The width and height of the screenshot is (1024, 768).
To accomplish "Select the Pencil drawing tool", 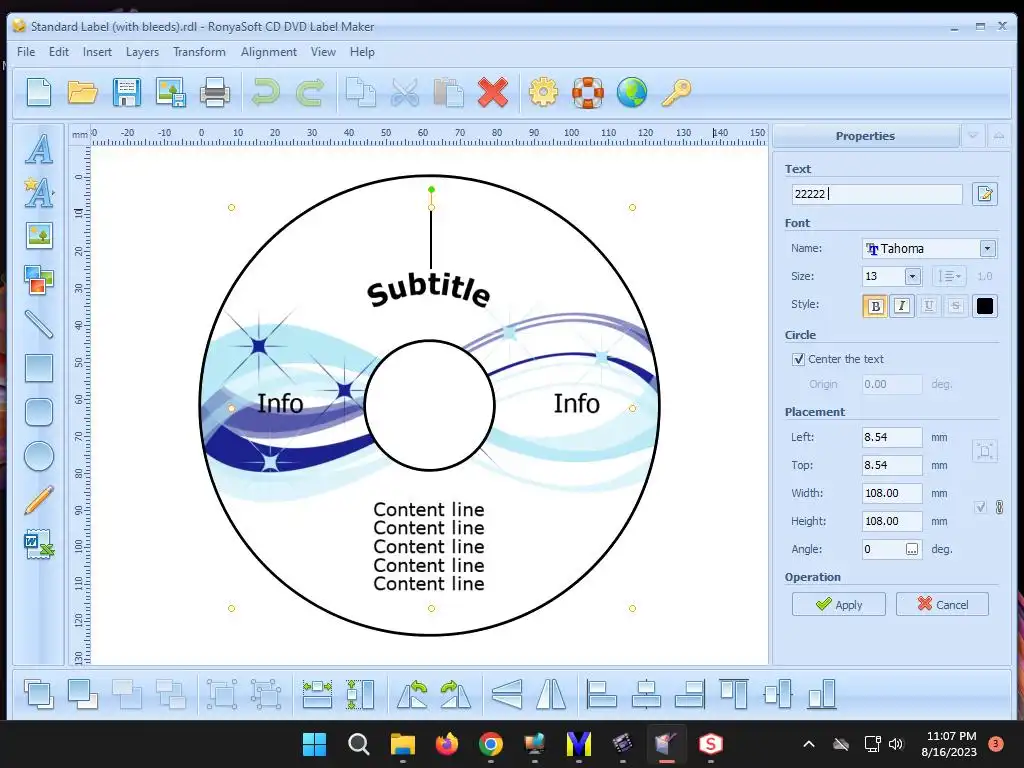I will (39, 500).
